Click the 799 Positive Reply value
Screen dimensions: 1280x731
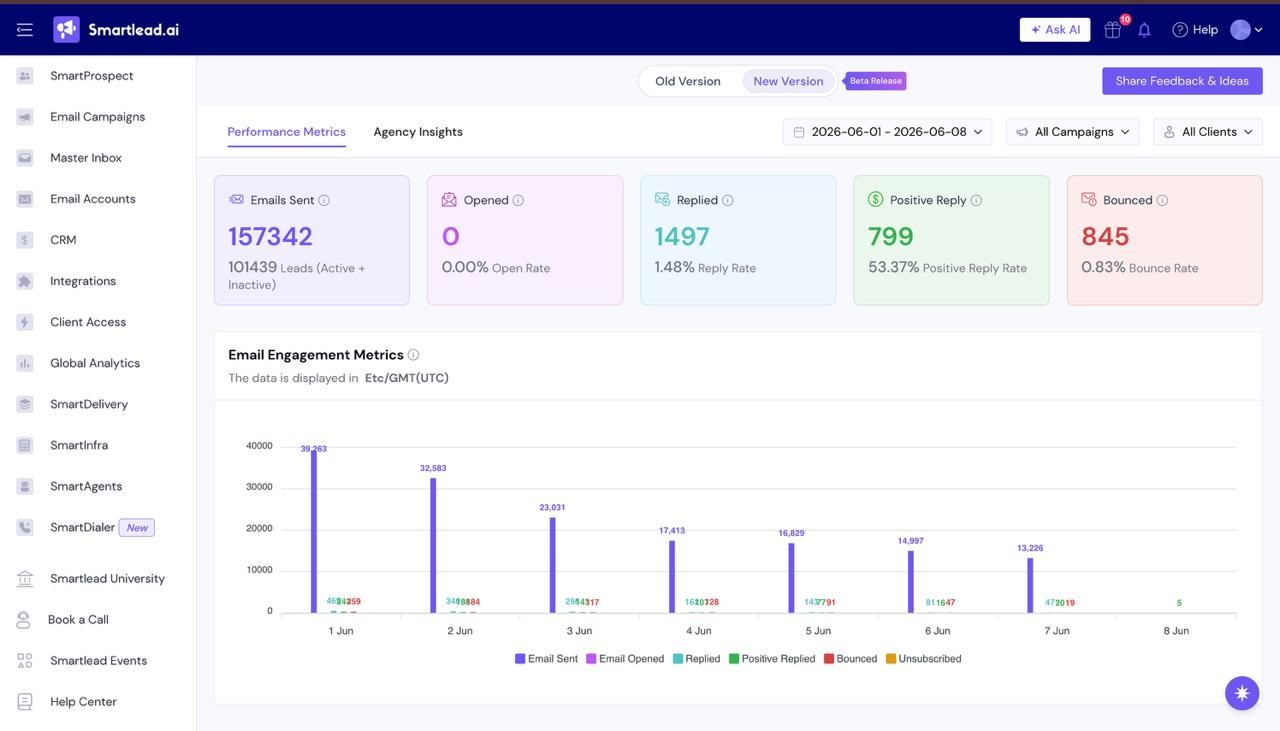point(891,237)
